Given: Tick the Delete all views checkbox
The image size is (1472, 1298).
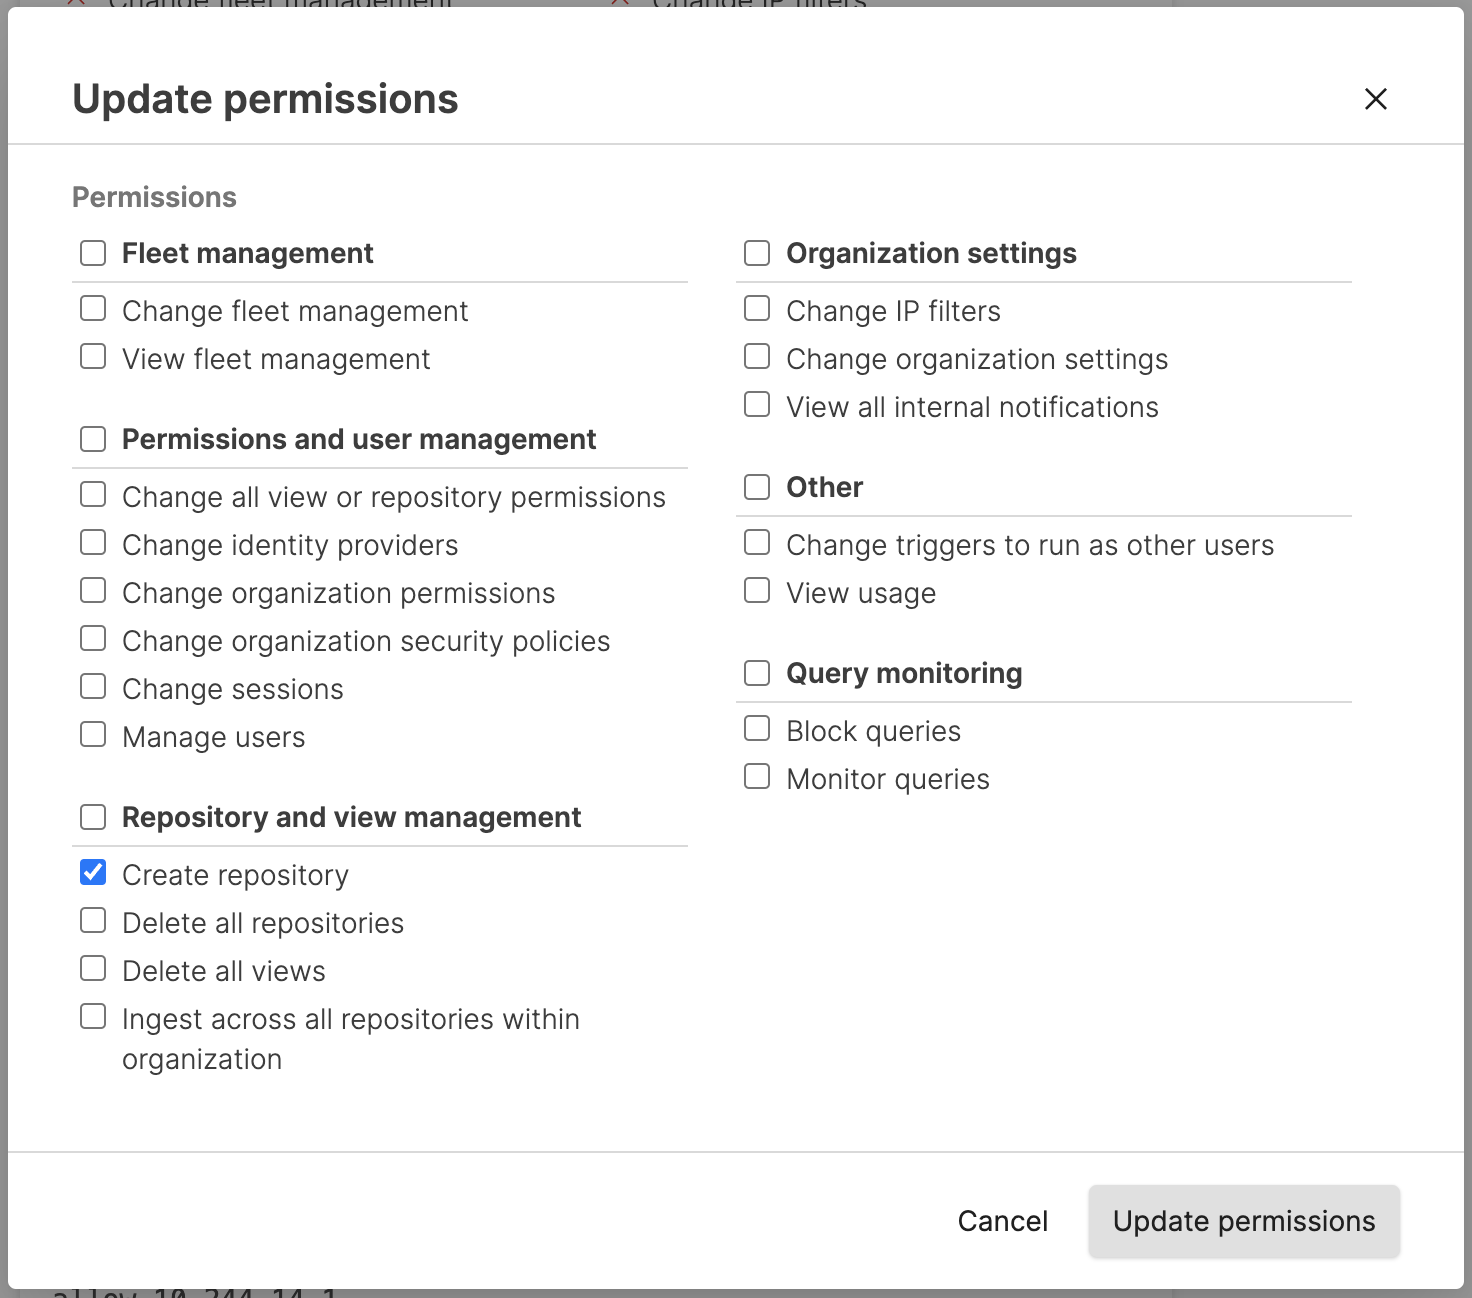Looking at the screenshot, I should click(x=93, y=969).
